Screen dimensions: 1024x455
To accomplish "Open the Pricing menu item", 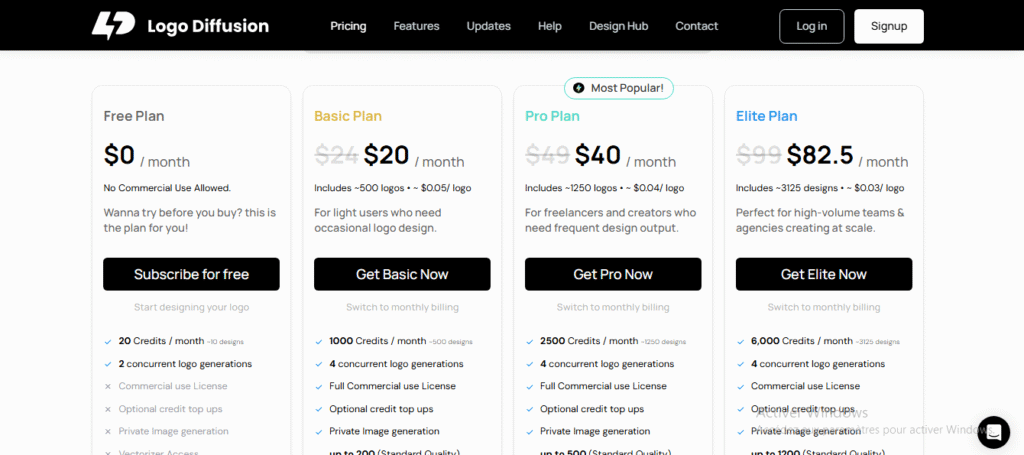I will (x=348, y=26).
